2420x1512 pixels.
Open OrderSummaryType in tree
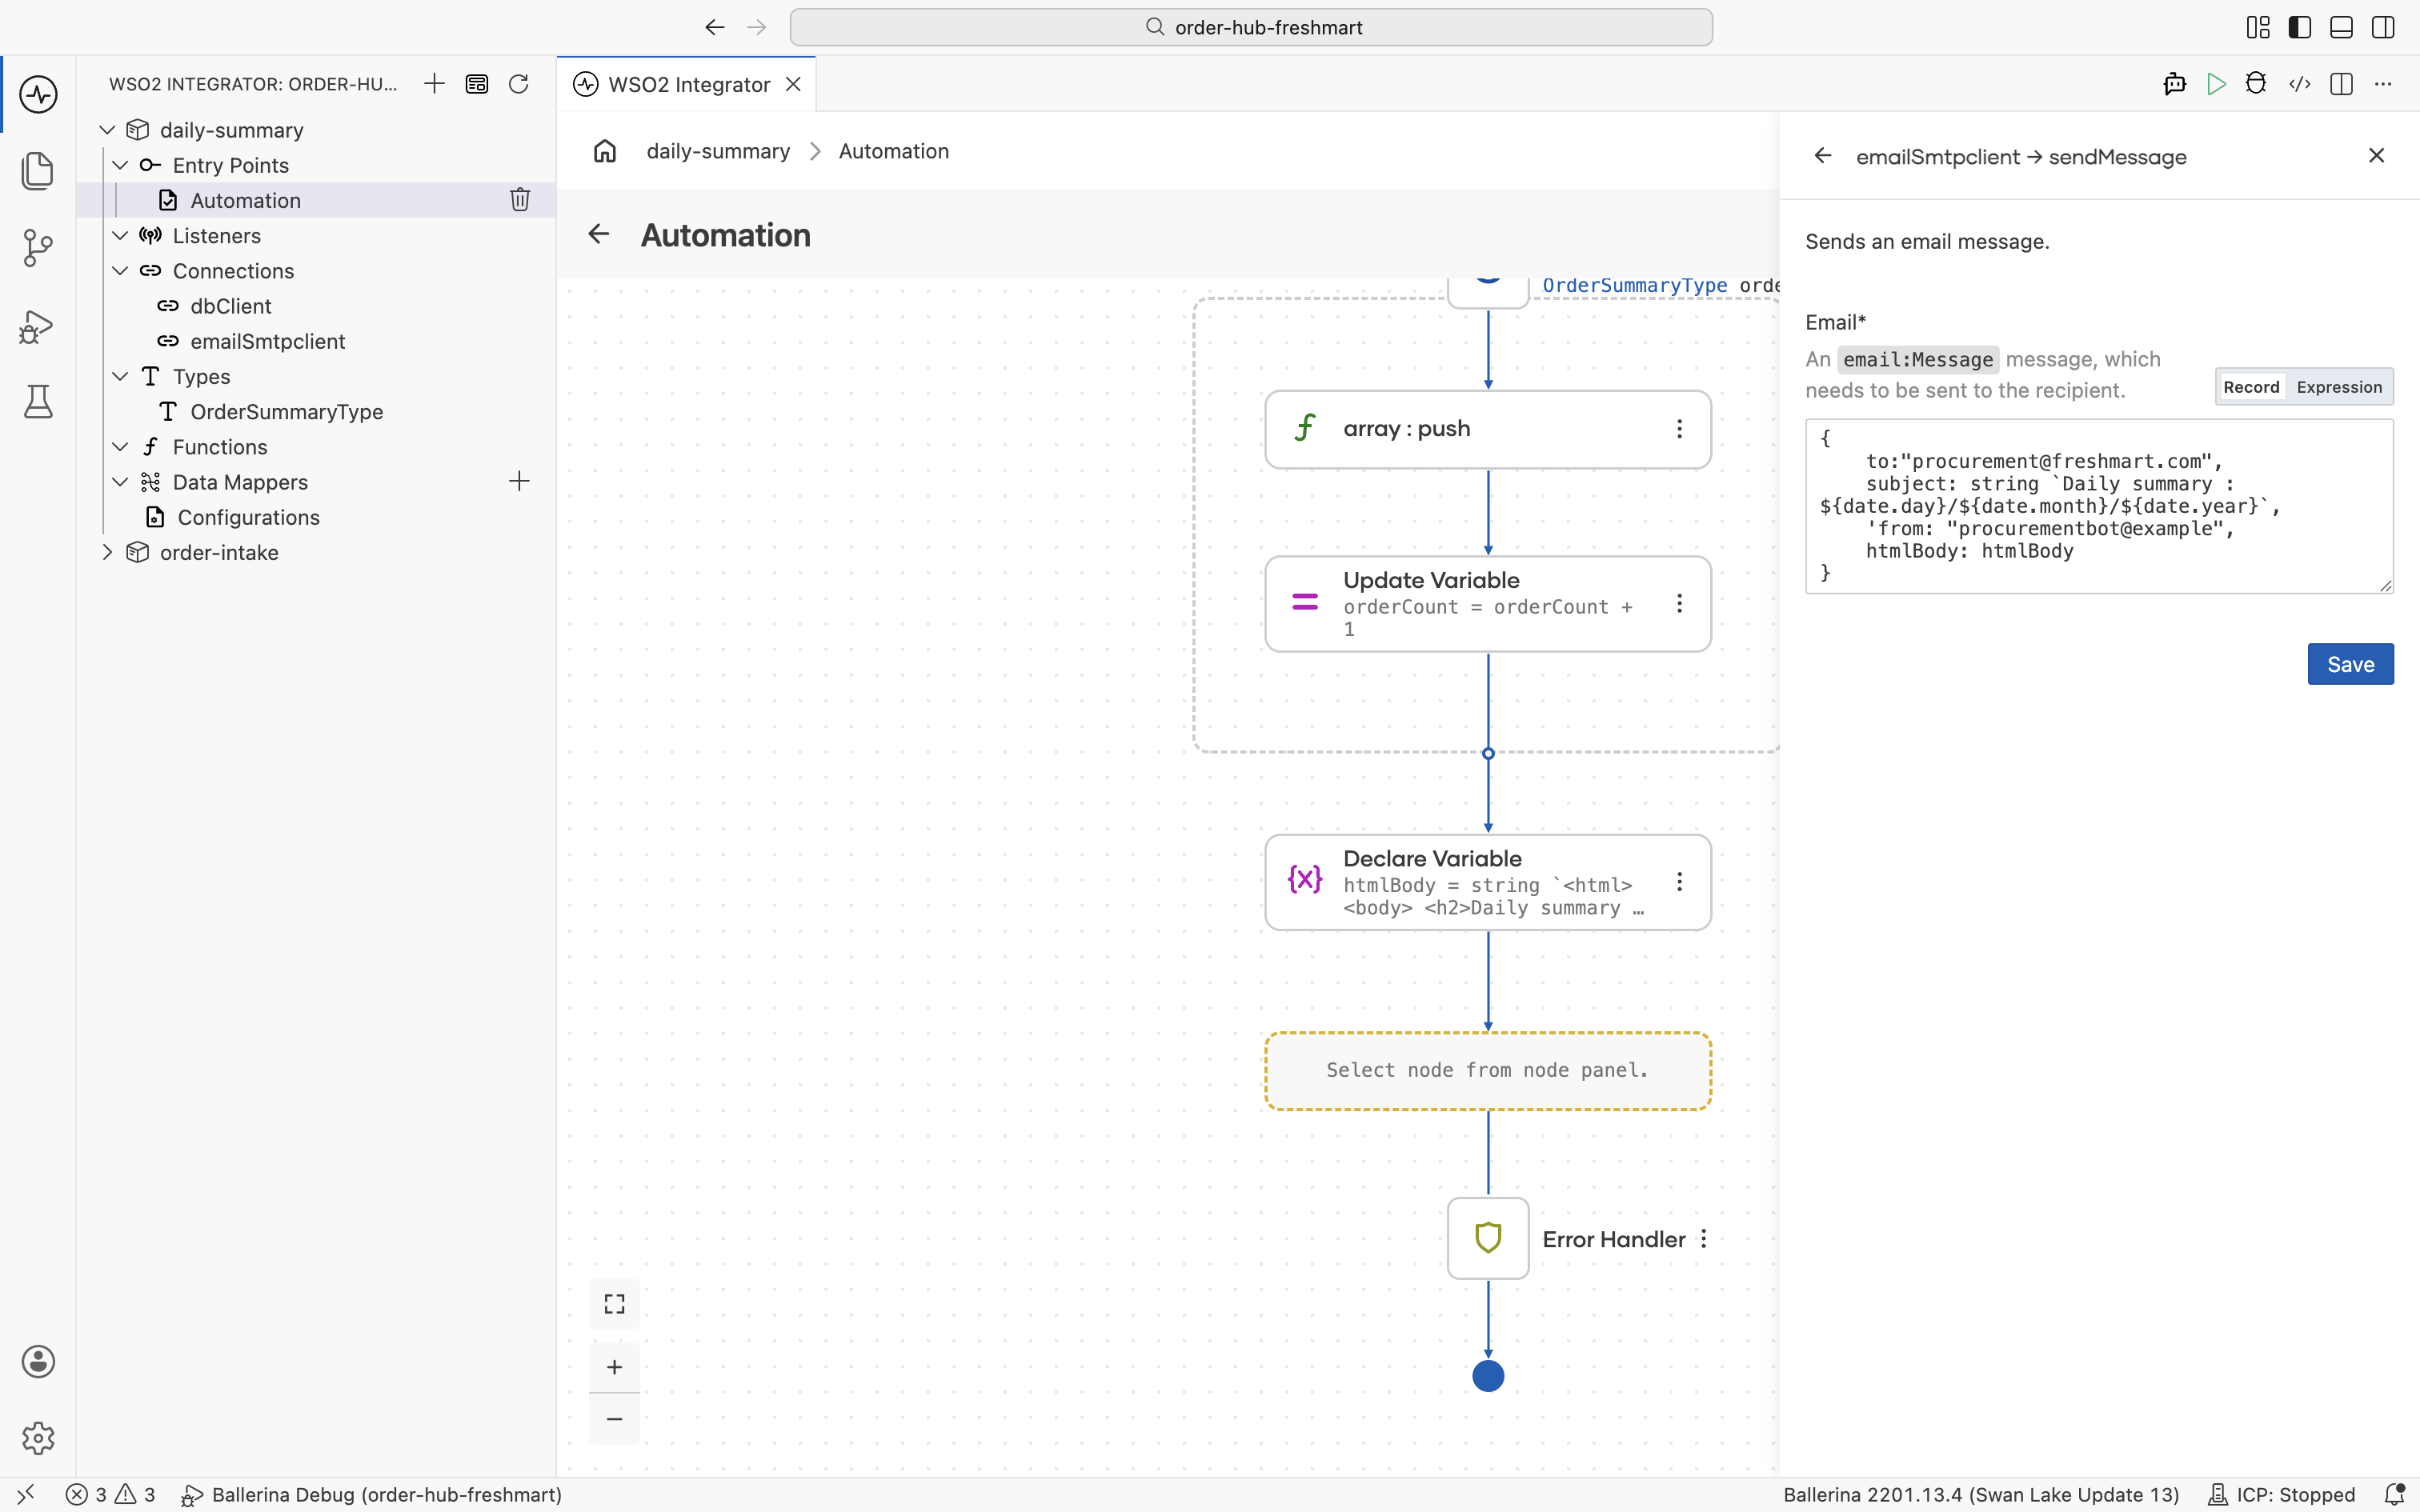[286, 412]
